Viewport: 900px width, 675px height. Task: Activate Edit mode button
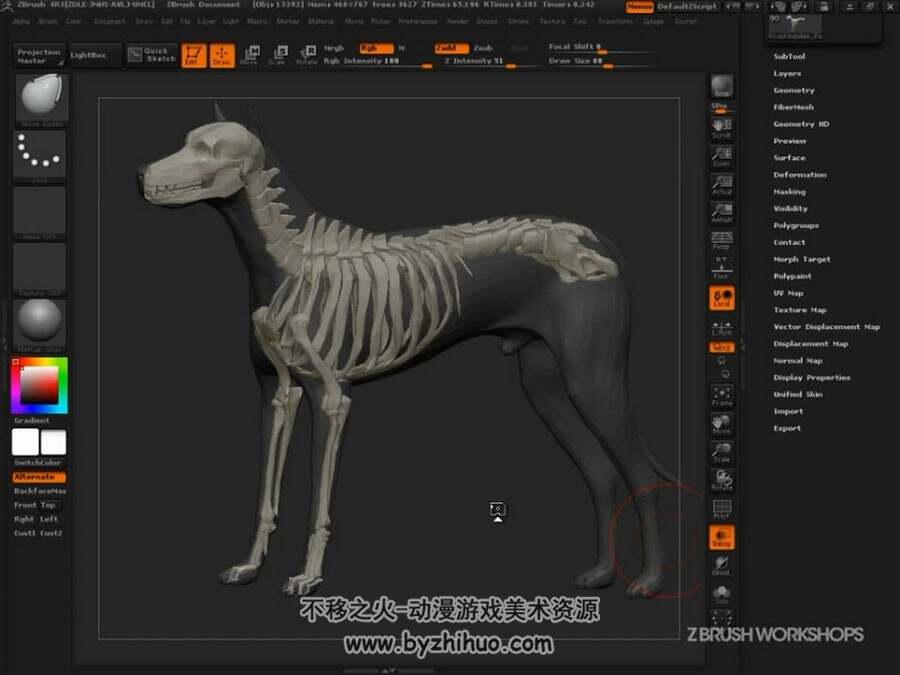coord(193,56)
